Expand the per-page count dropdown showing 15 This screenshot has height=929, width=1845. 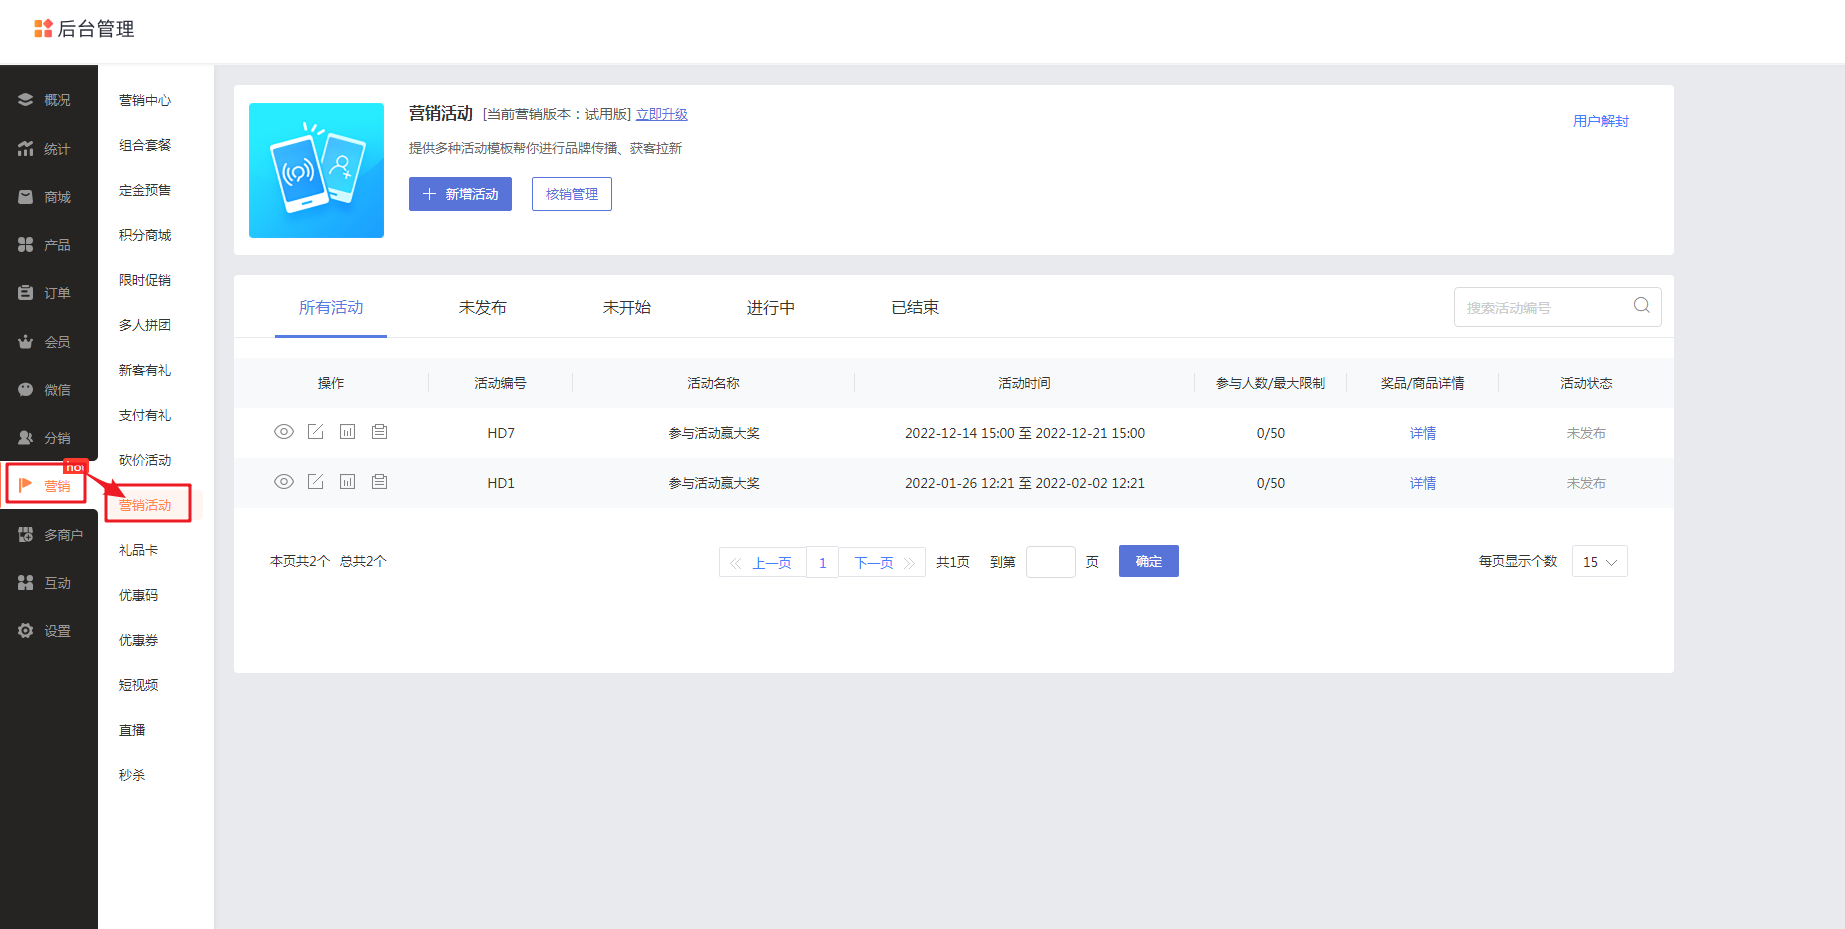1599,562
